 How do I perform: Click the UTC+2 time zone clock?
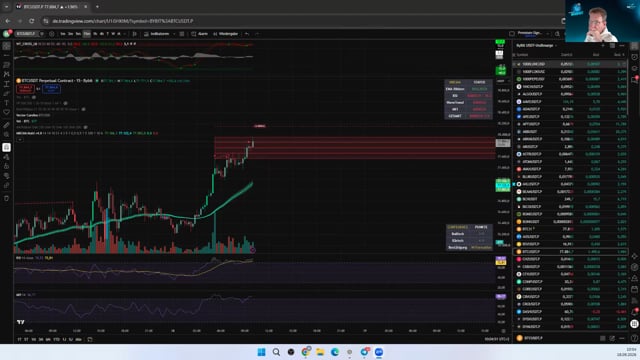496,339
